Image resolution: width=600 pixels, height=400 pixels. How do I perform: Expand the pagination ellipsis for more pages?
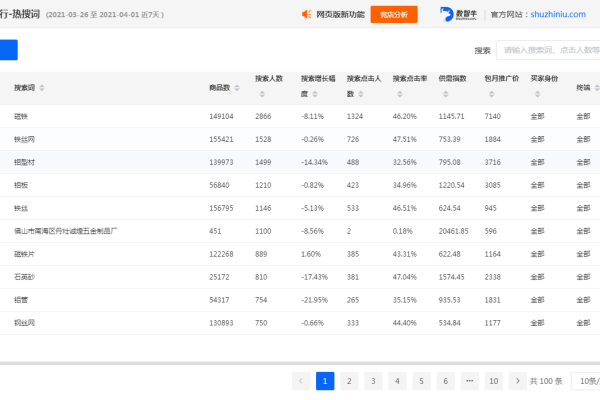point(469,381)
